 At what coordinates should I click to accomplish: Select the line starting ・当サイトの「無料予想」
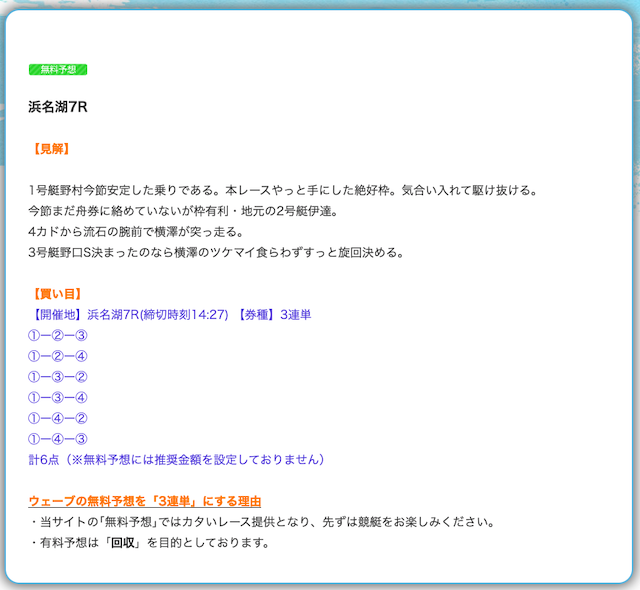click(x=263, y=522)
